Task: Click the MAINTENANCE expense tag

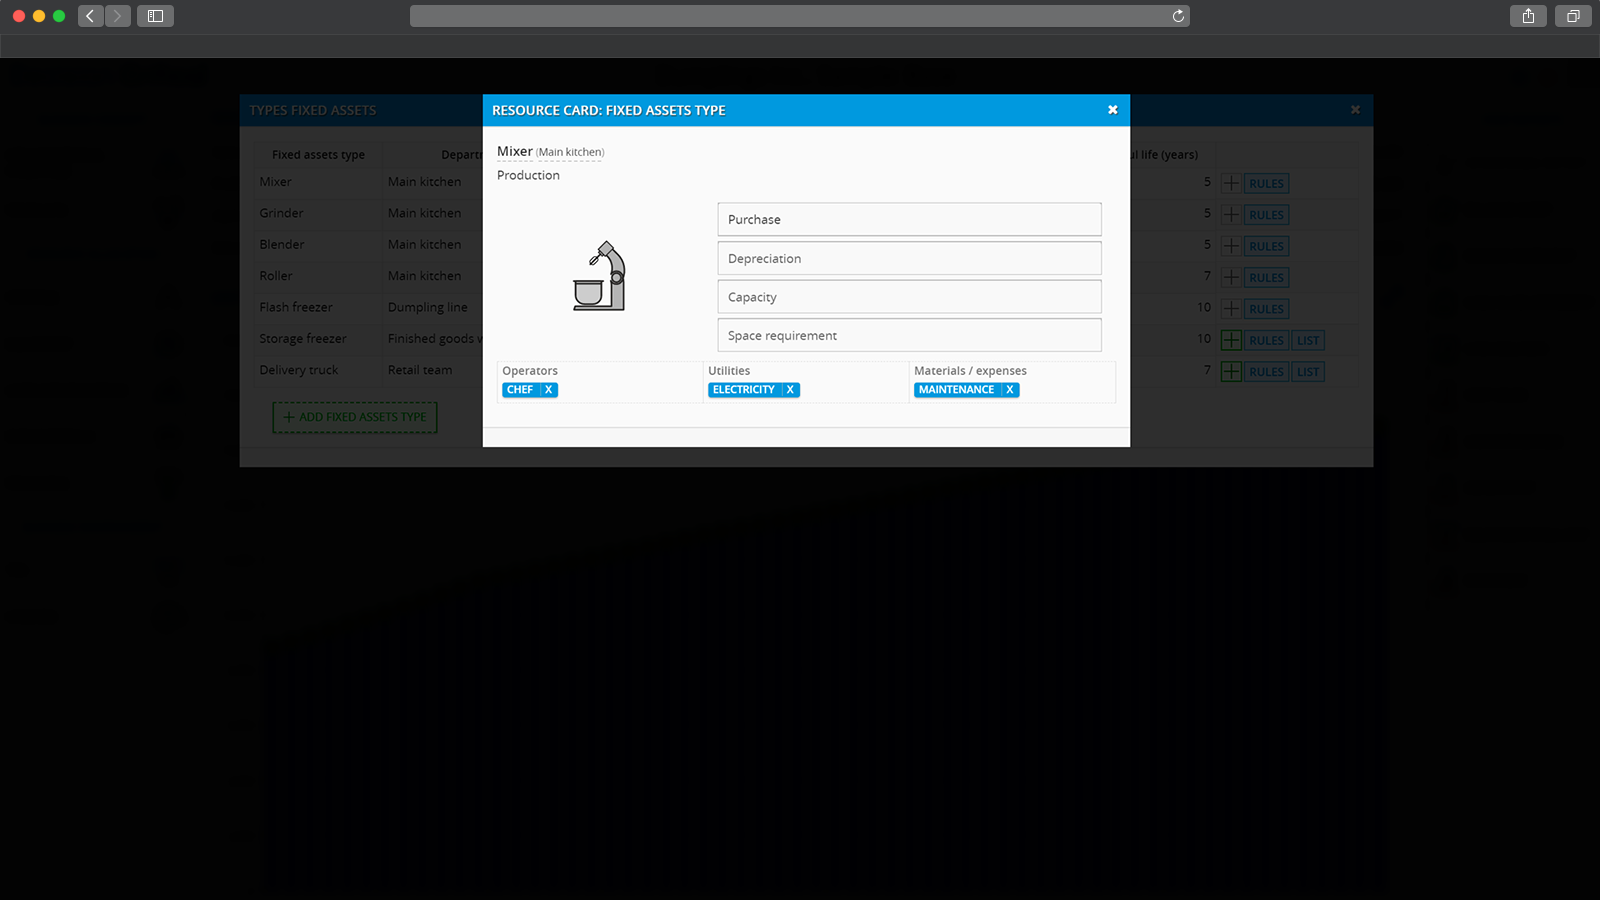Action: point(957,390)
